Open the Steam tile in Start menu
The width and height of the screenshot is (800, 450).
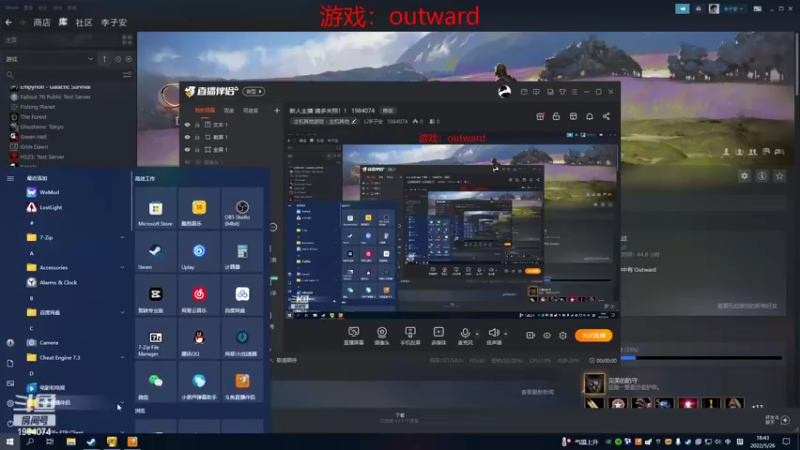(x=156, y=252)
